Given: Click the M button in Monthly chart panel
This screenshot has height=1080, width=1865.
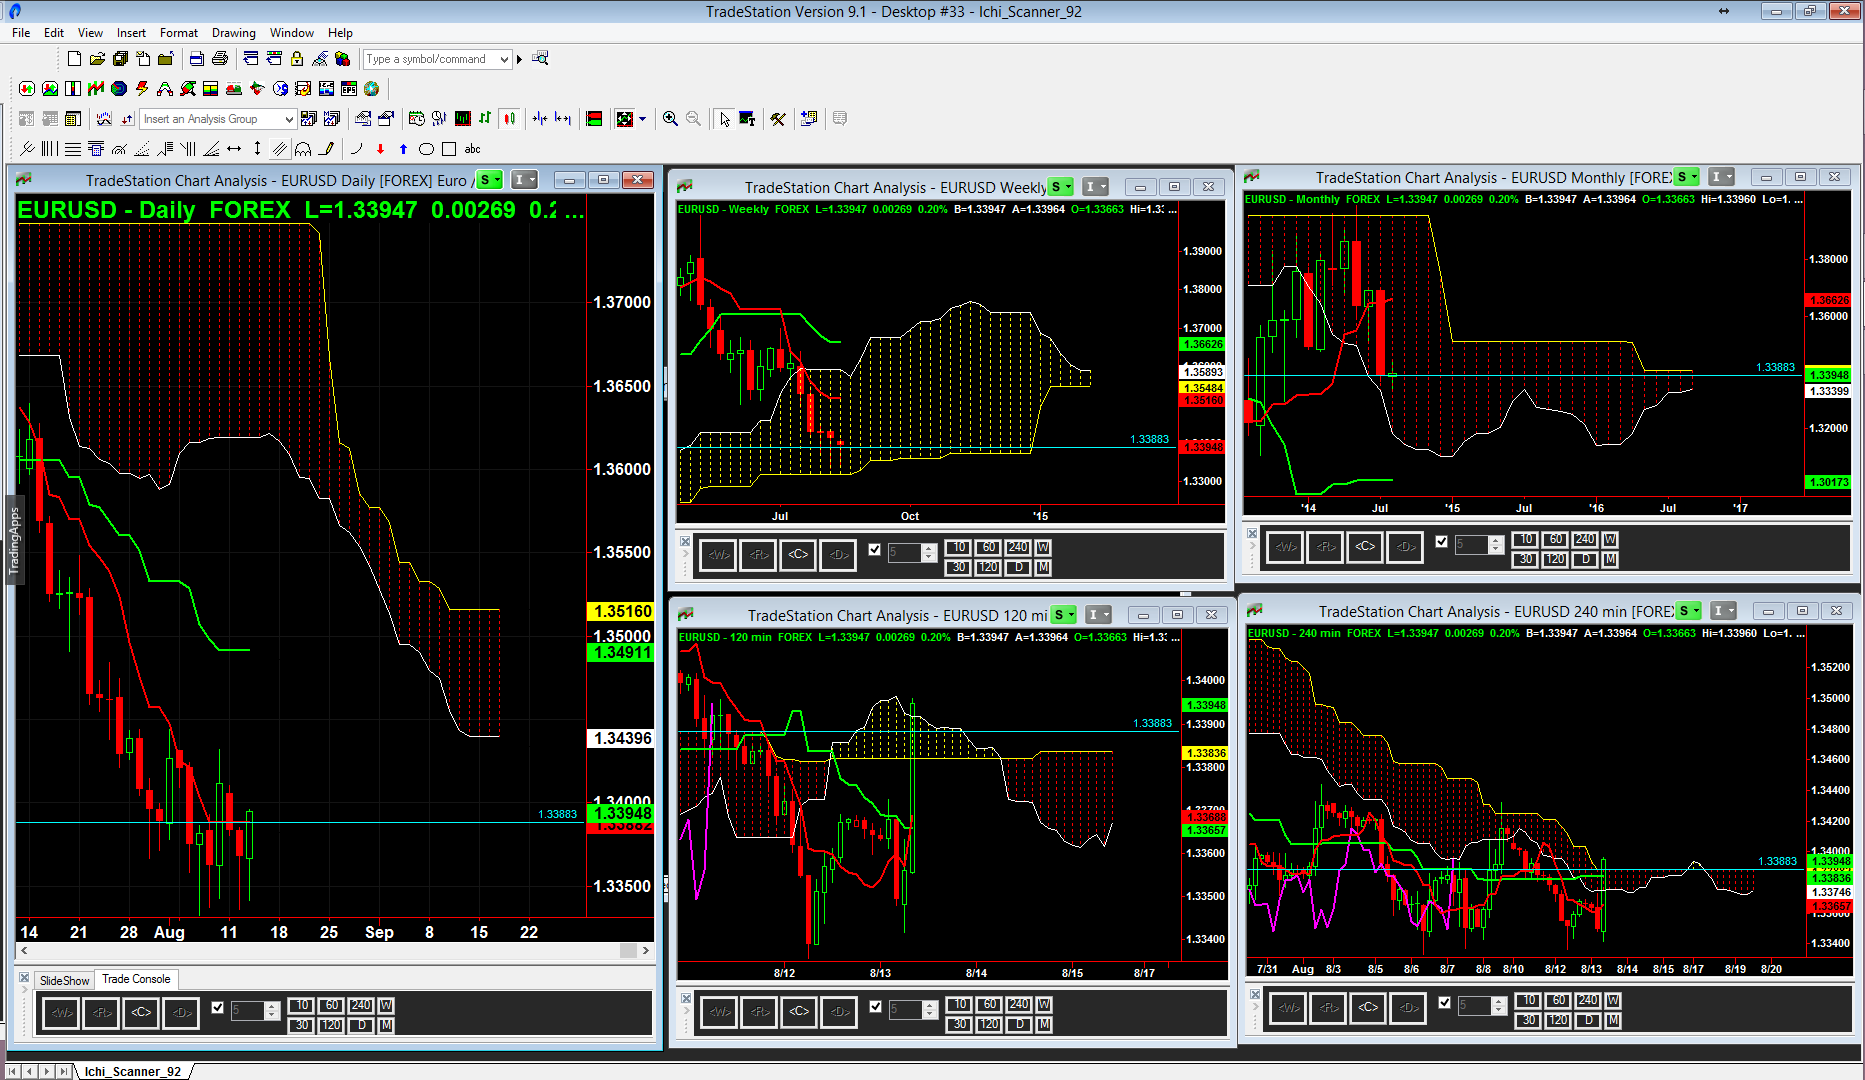Looking at the screenshot, I should [x=1610, y=559].
